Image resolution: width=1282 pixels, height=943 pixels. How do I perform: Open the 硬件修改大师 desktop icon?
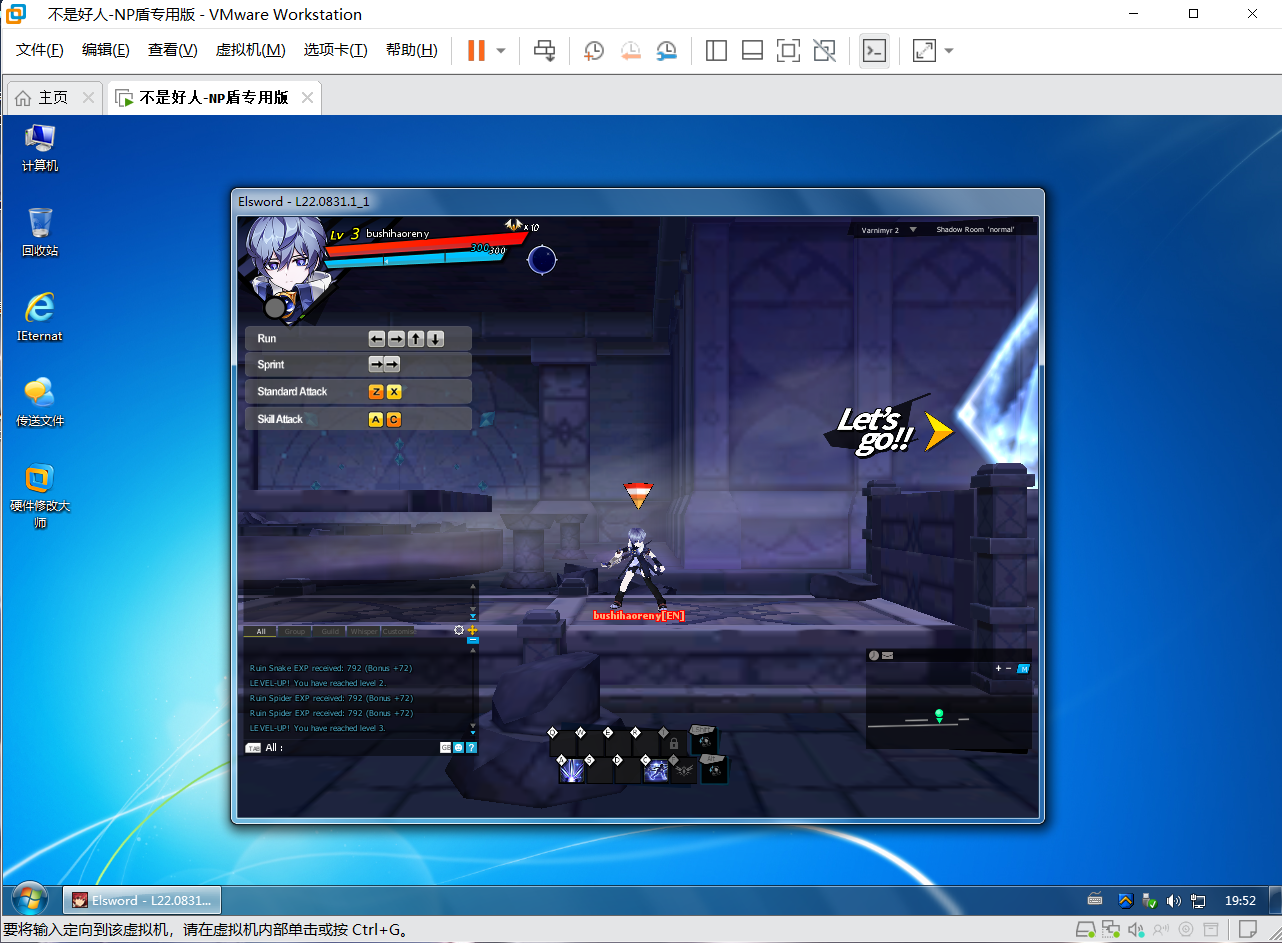tap(40, 497)
